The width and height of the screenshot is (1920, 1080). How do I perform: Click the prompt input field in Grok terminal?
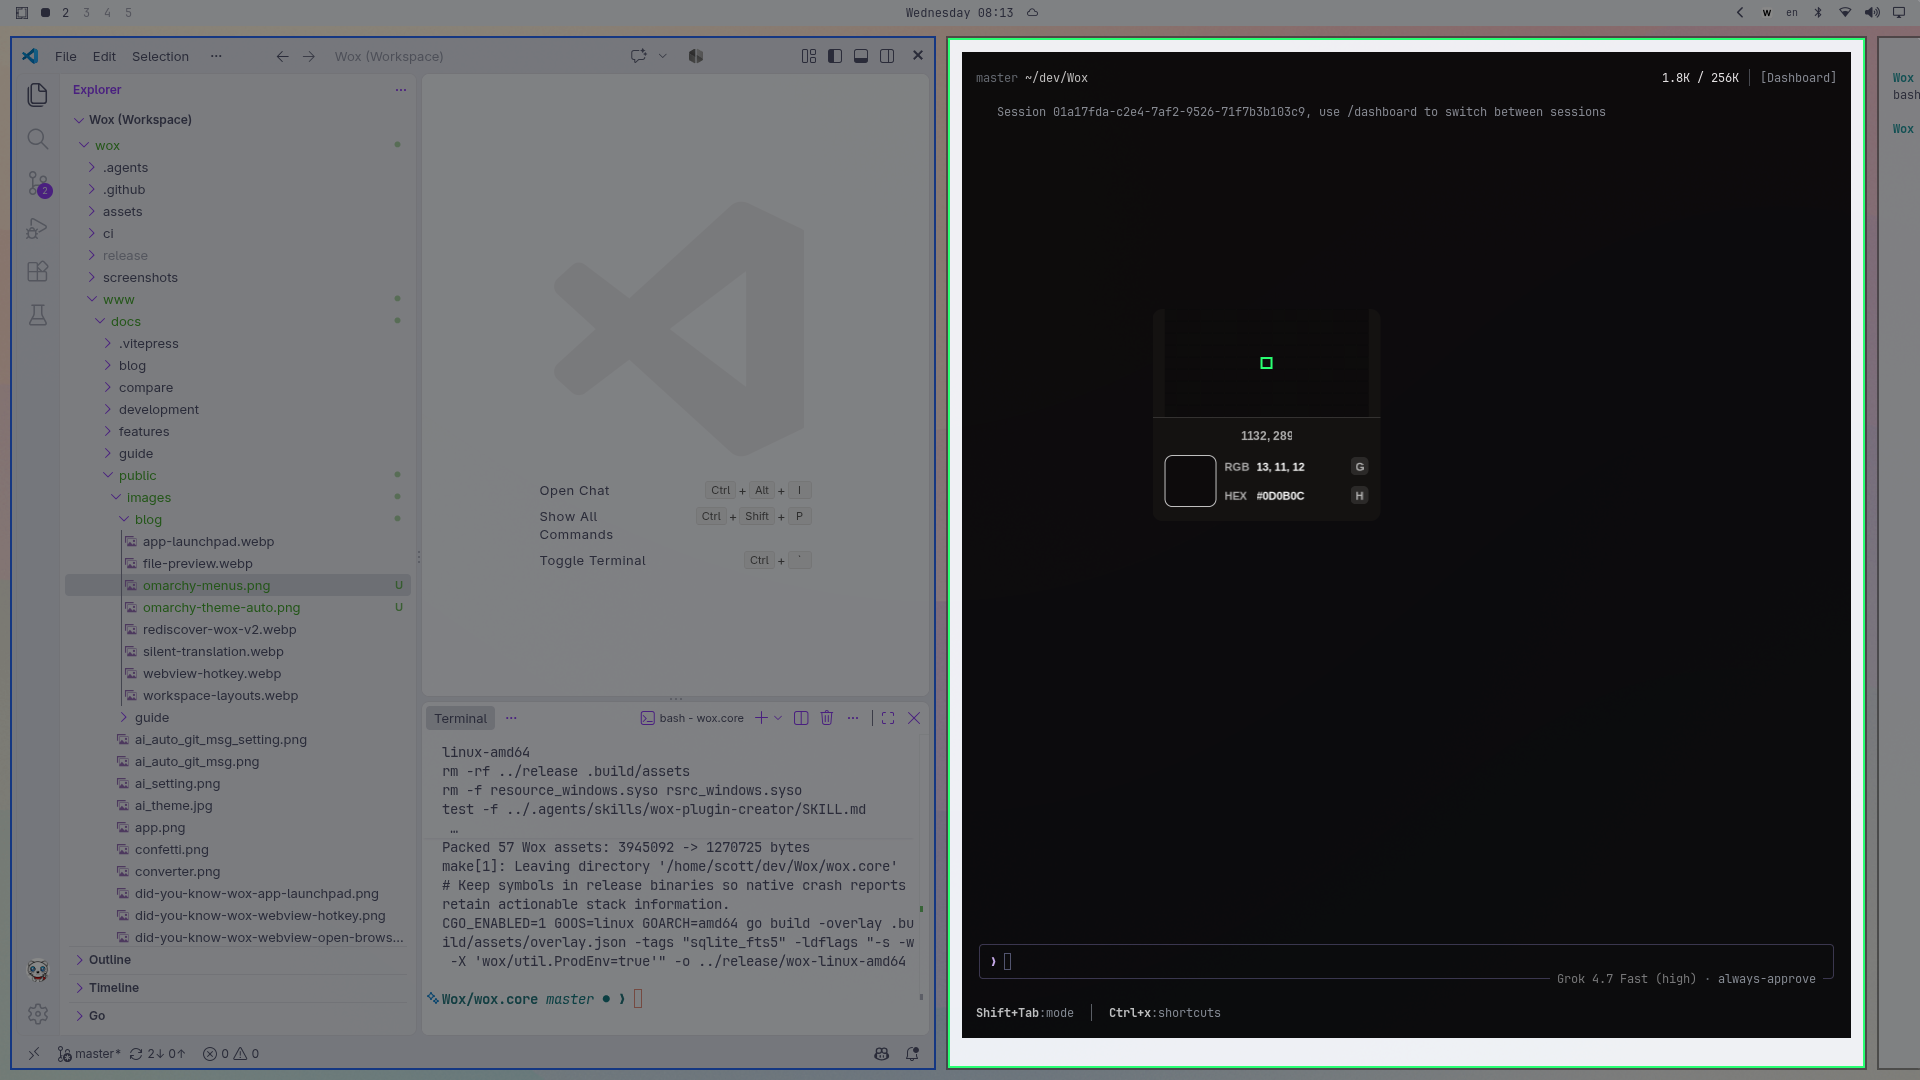(1405, 962)
